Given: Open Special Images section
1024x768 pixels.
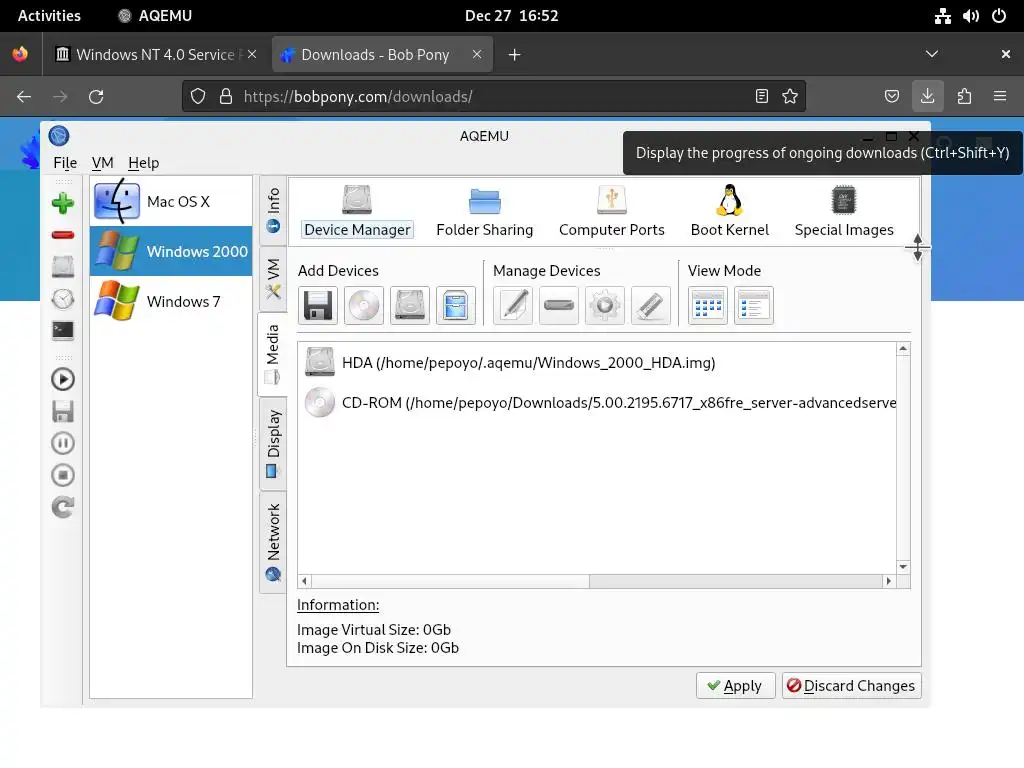Looking at the screenshot, I should [x=844, y=212].
